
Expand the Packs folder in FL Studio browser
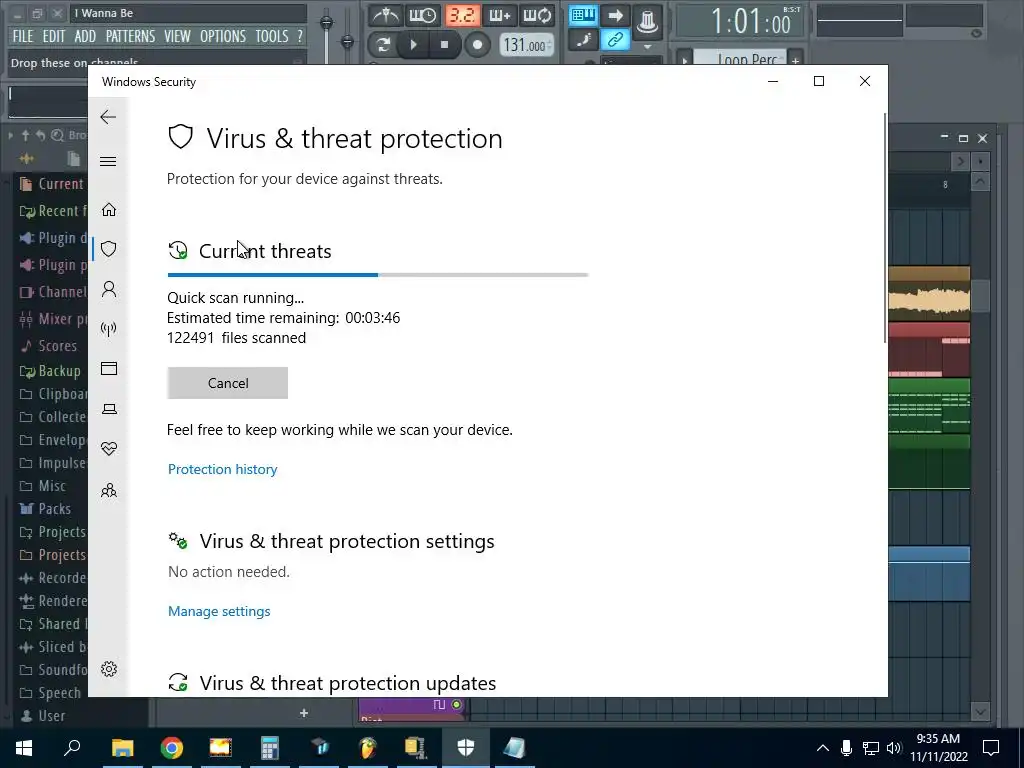point(46,509)
